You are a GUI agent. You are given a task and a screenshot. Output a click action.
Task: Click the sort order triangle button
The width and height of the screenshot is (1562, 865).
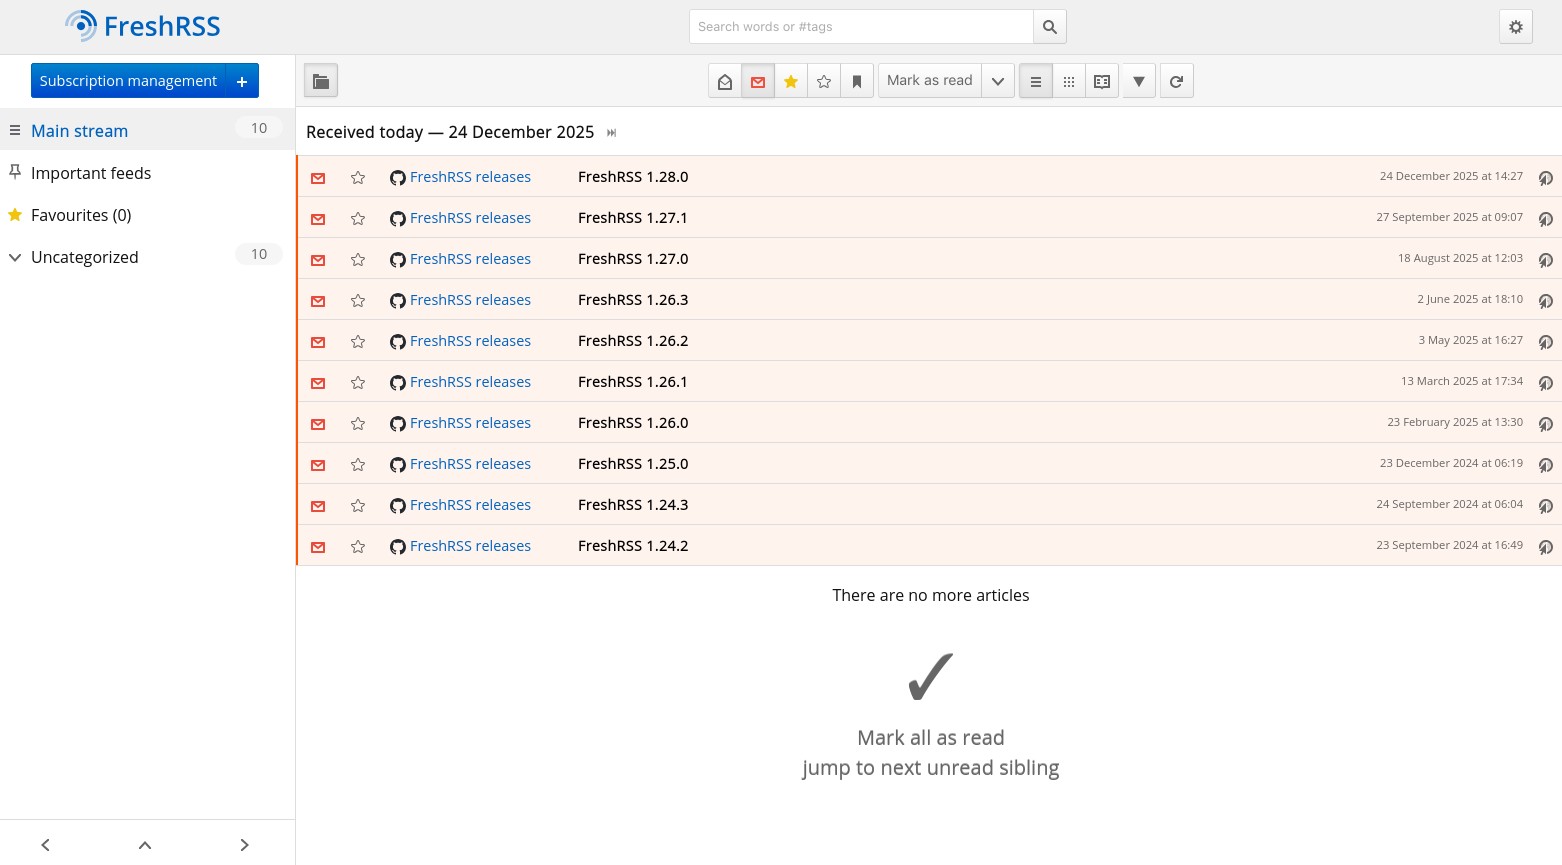point(1139,81)
